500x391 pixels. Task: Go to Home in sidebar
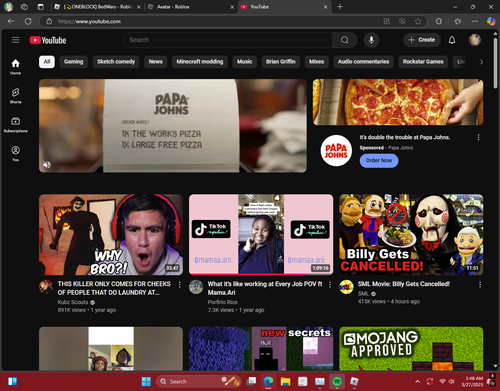[15, 67]
